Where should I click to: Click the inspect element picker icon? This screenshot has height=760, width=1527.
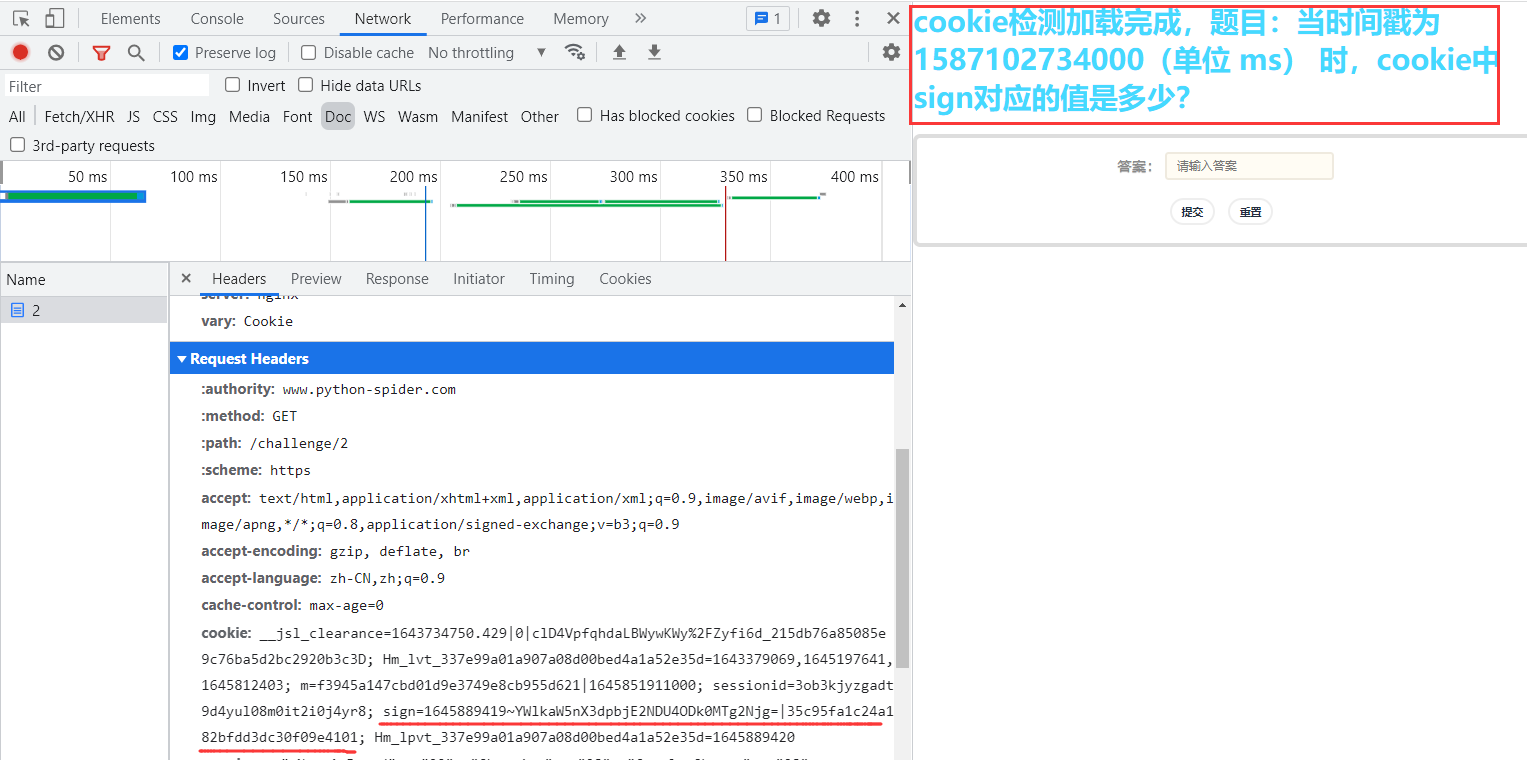(x=21, y=18)
